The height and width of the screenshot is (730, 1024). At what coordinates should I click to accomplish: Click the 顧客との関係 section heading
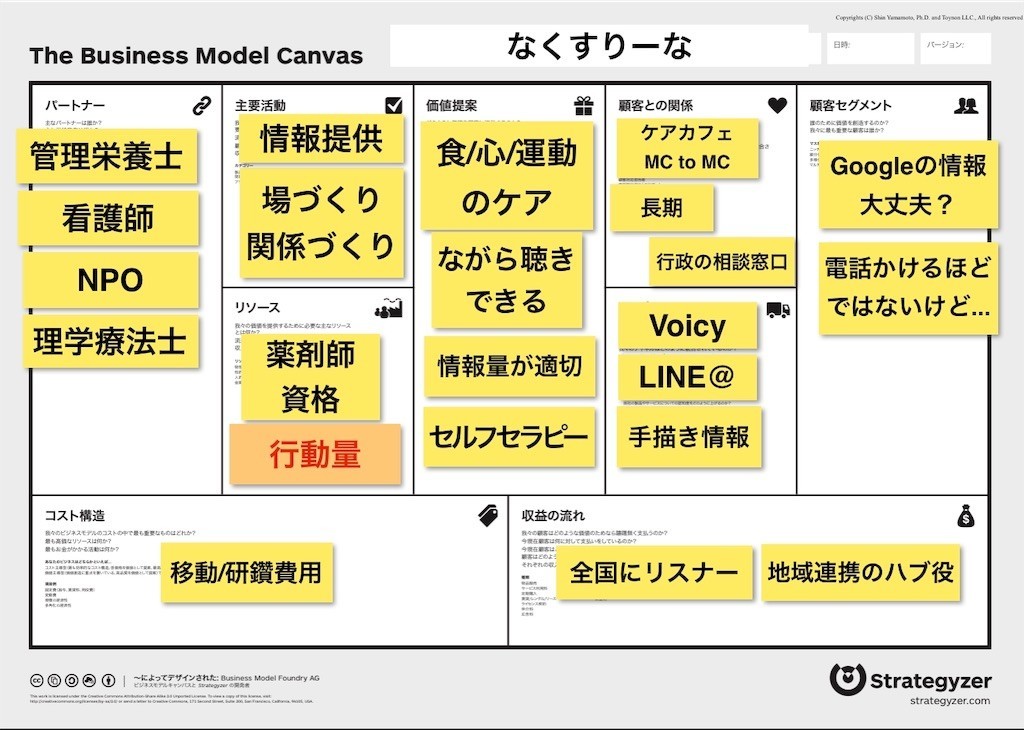coord(655,106)
